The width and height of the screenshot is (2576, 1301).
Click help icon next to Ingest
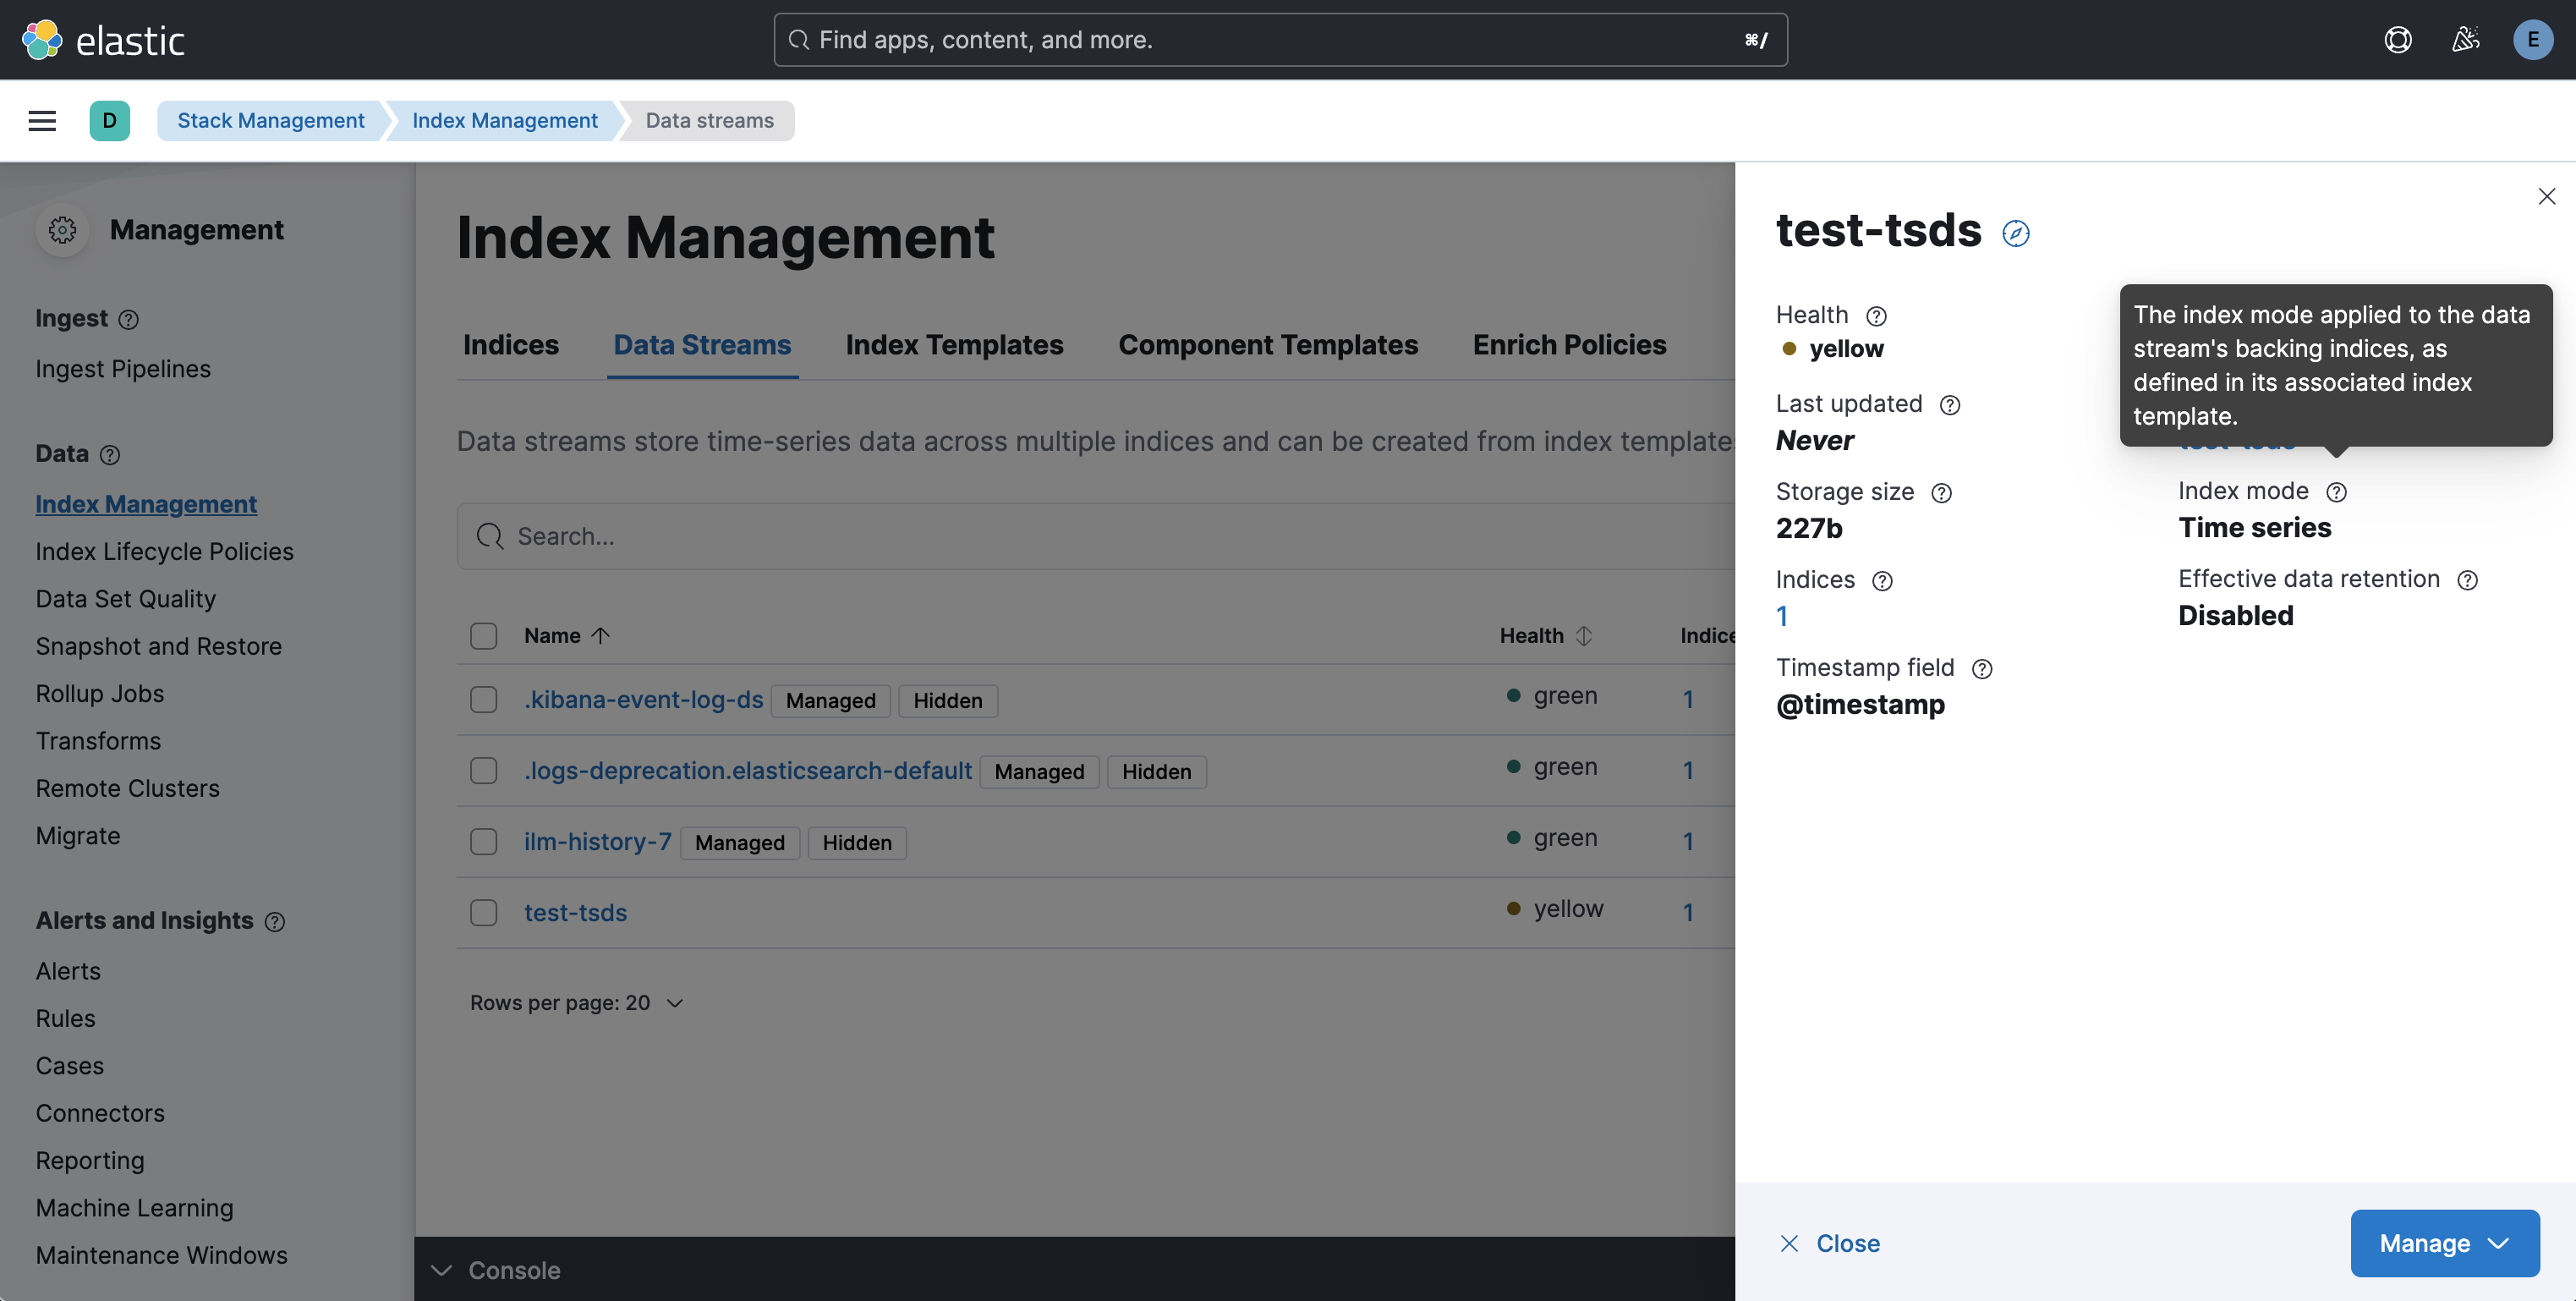click(129, 320)
